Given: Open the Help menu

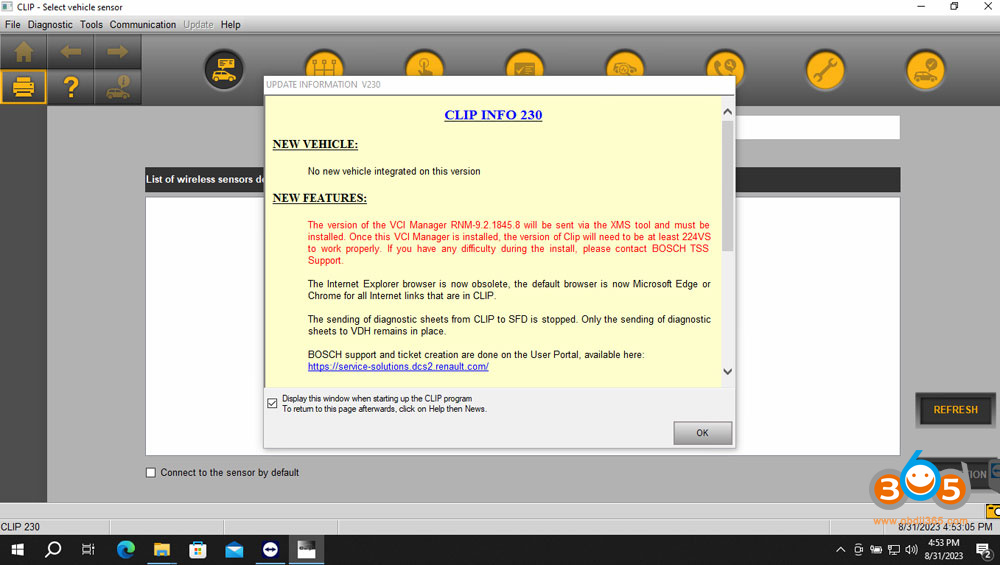Looking at the screenshot, I should pos(231,25).
